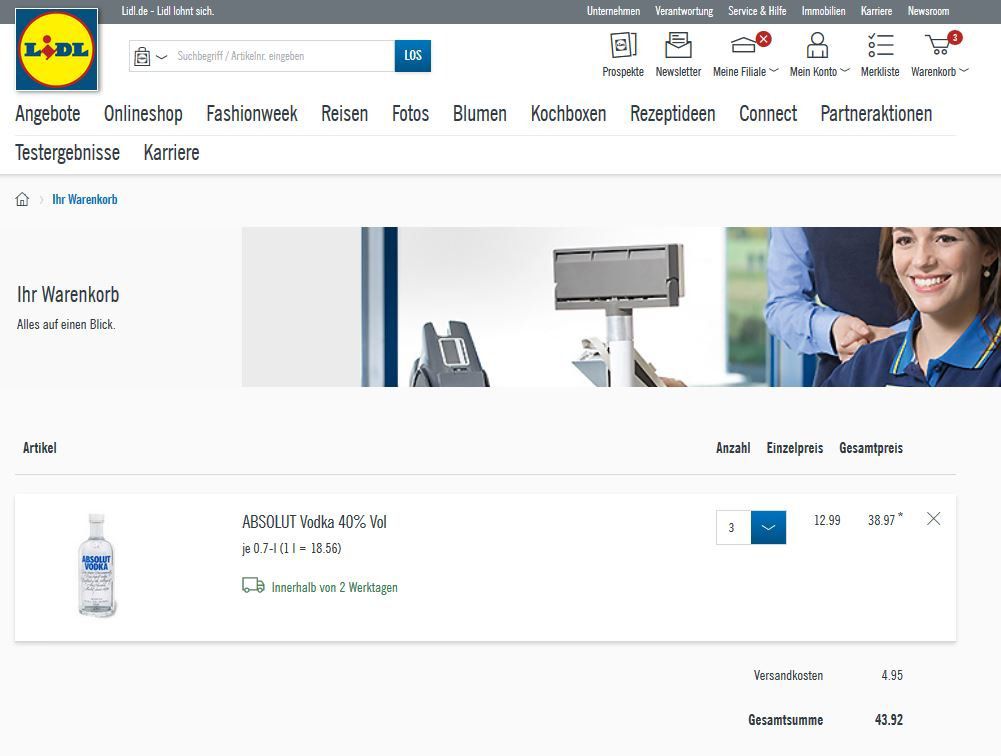Open the Warenkorb cart icon
Viewport: 1001px width, 756px height.
(938, 45)
